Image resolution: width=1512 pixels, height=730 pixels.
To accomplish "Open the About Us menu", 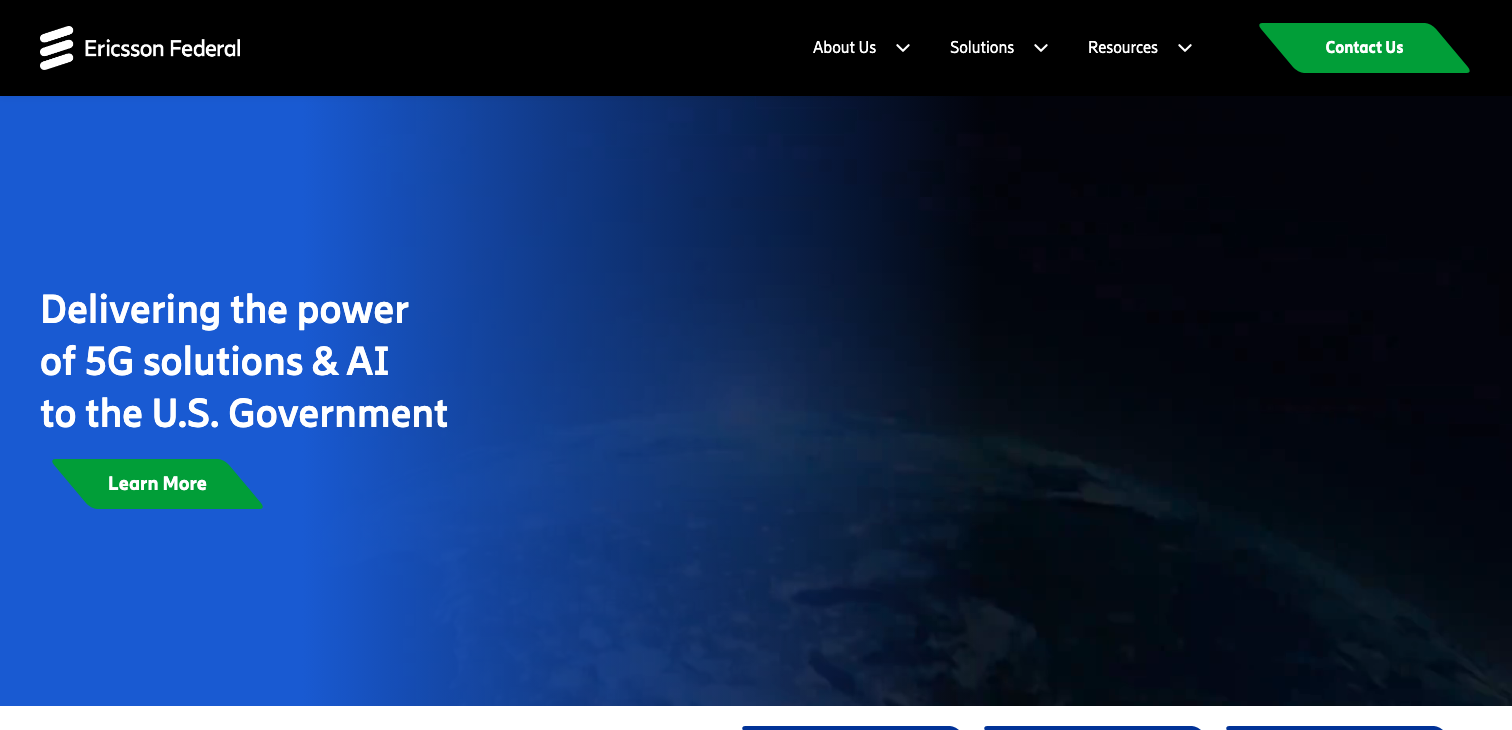I will click(844, 48).
